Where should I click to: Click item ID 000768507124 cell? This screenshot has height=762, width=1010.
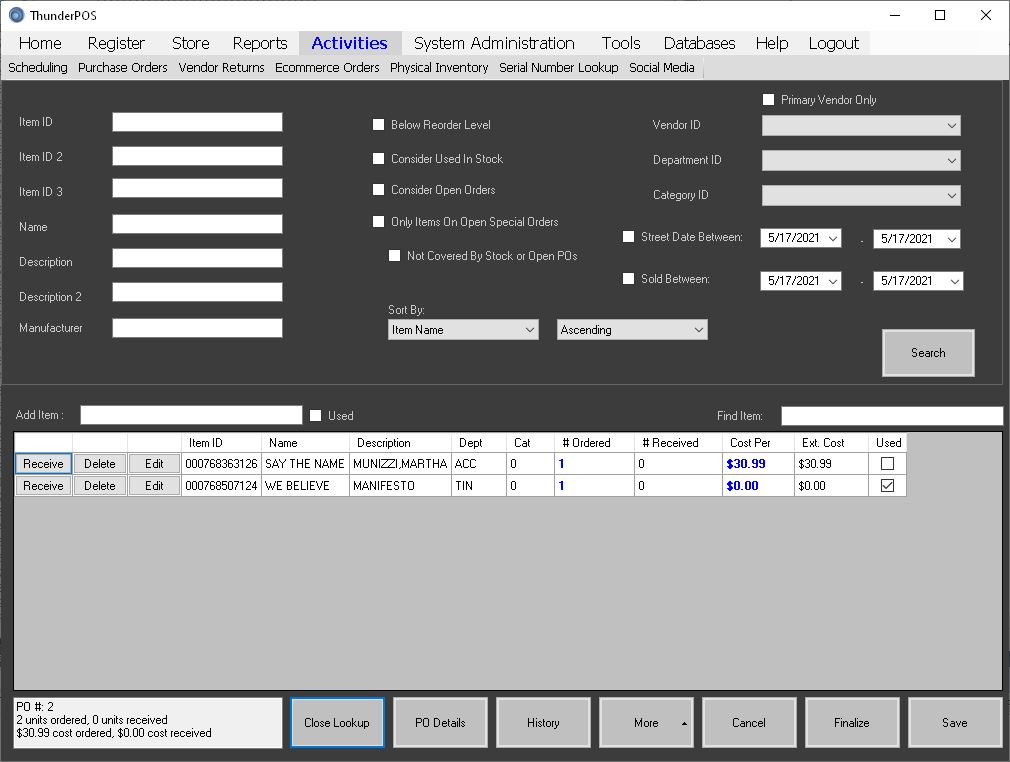click(221, 486)
